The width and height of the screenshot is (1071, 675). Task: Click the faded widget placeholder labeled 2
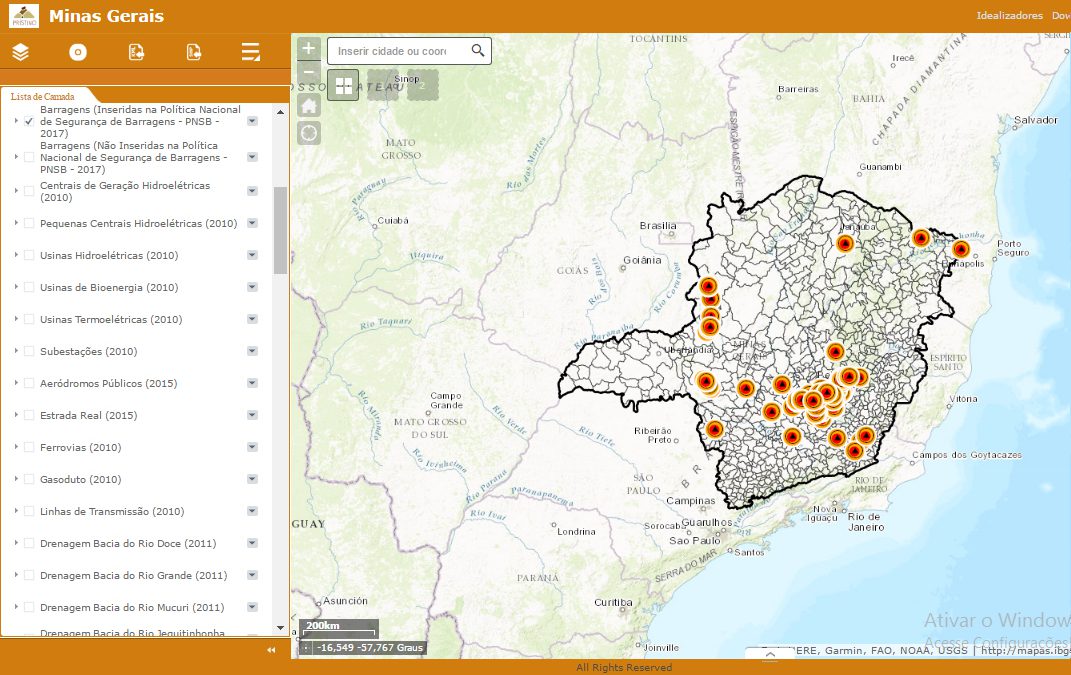point(423,85)
